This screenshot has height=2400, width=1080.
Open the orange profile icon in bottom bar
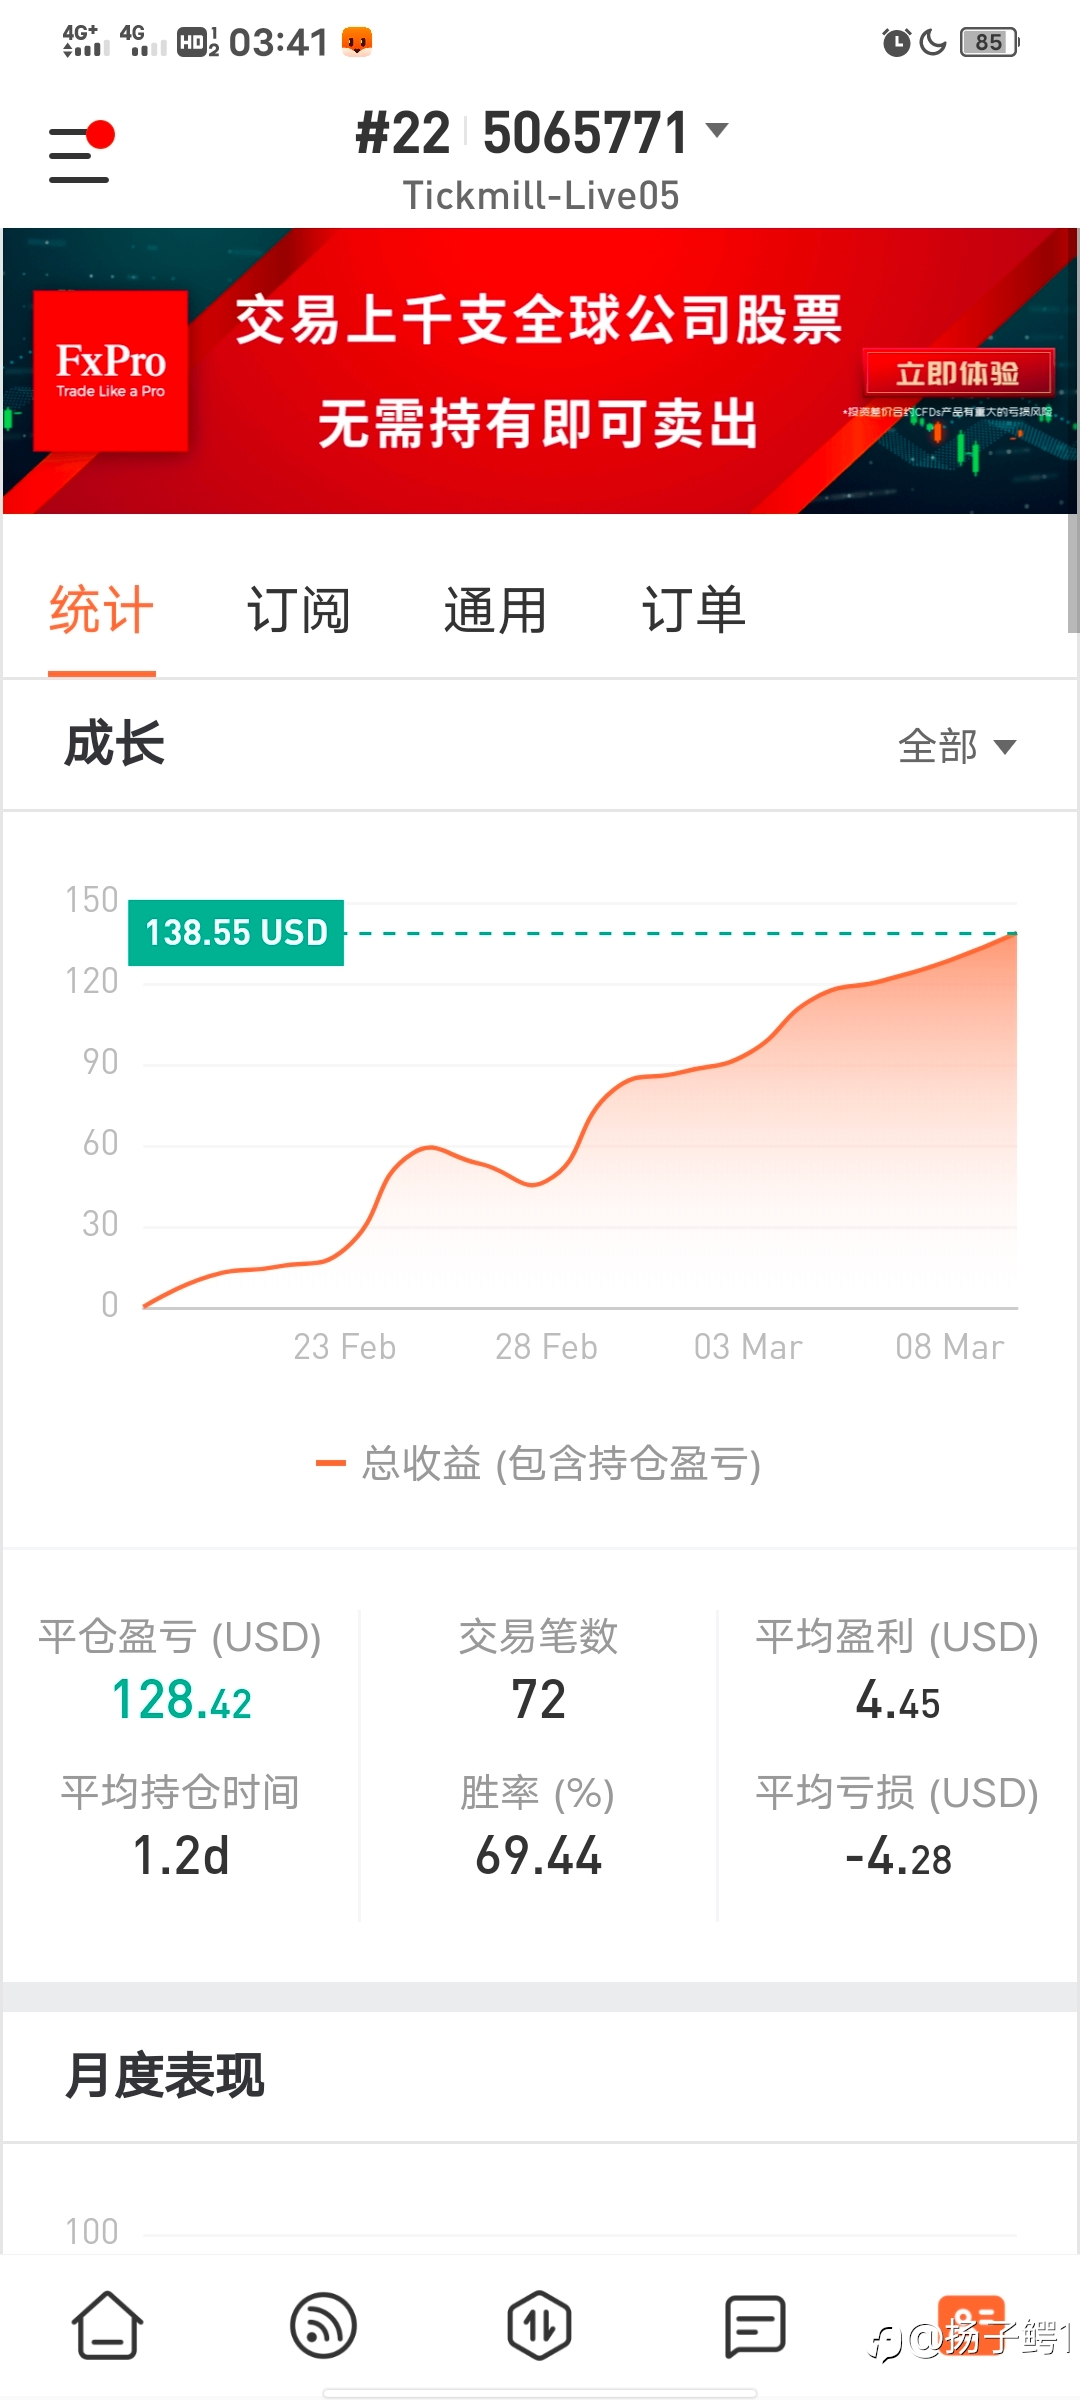tap(971, 2325)
